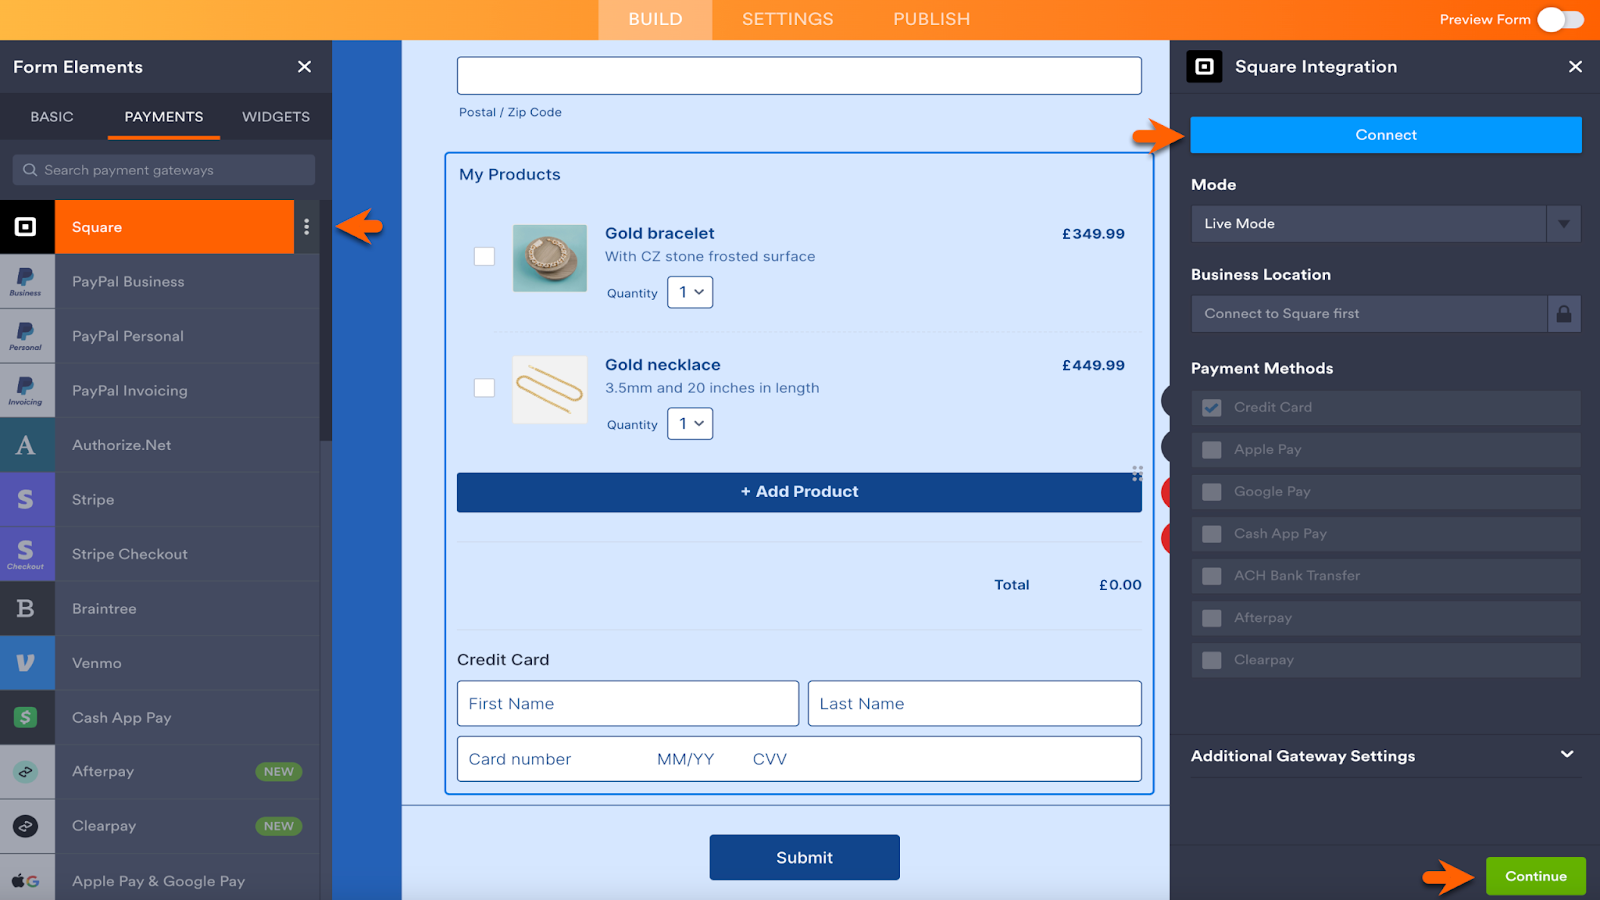Choose the Afterpay gateway icon
This screenshot has width=1600, height=900.
tap(26, 772)
